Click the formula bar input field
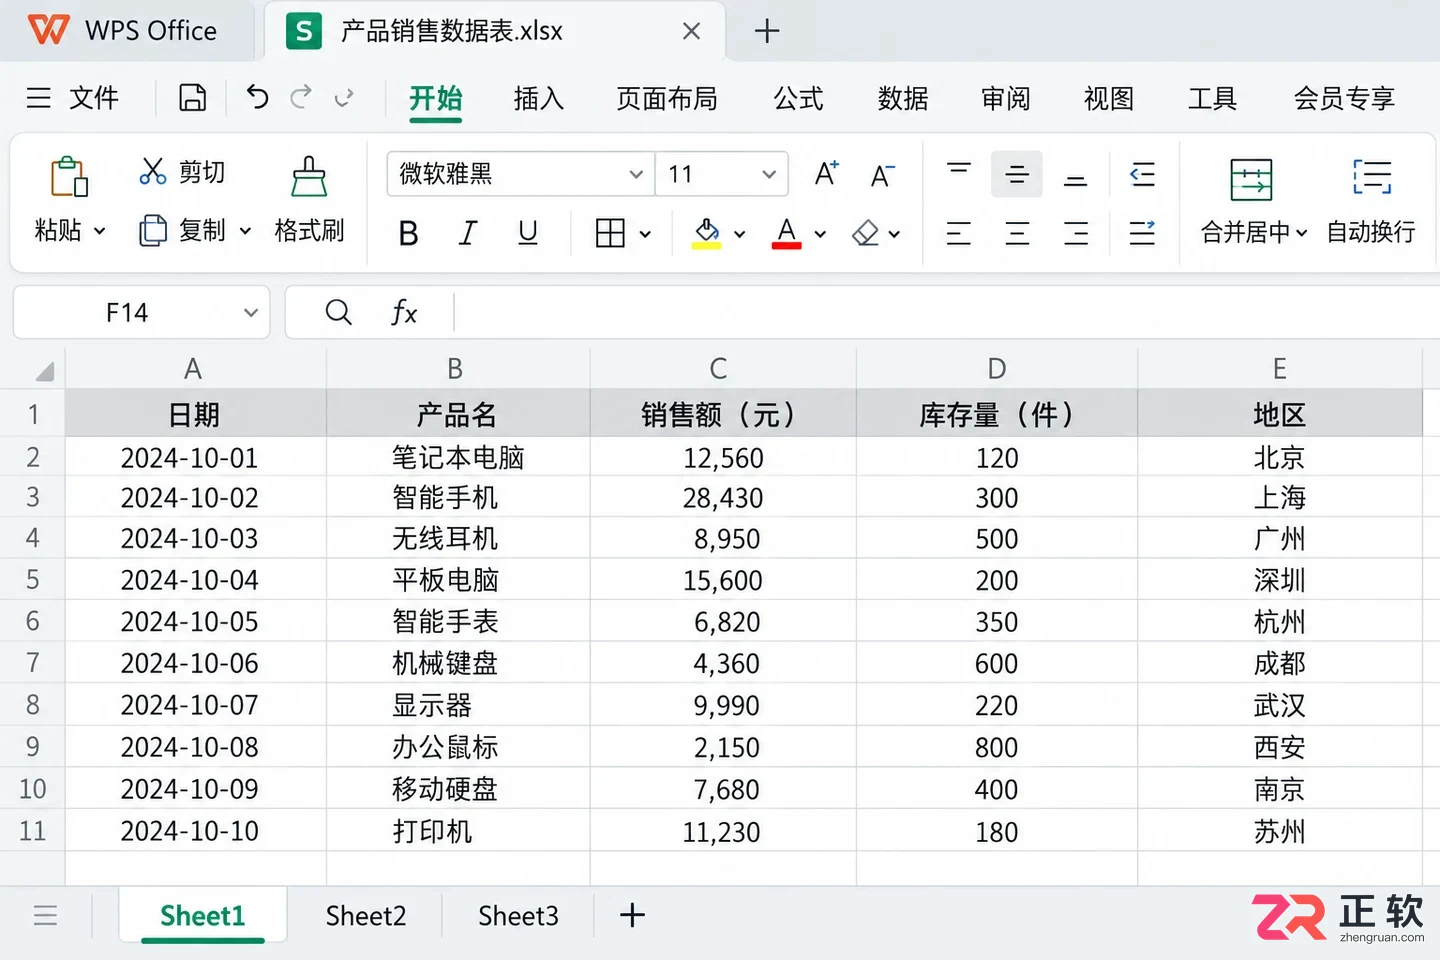 [x=946, y=313]
